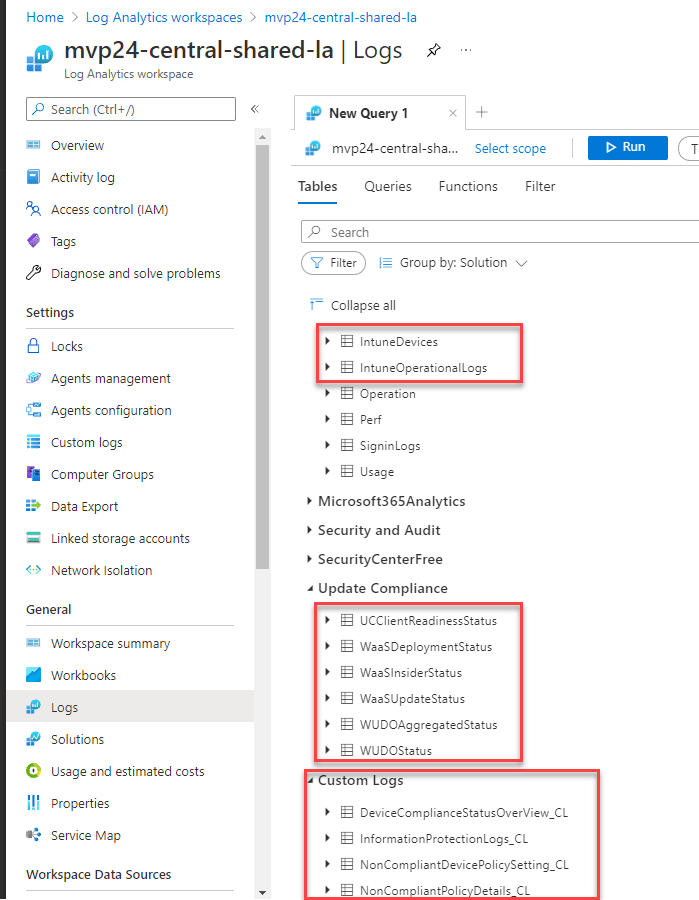Click the Computer Groups icon
Image resolution: width=699 pixels, height=900 pixels.
(x=33, y=474)
